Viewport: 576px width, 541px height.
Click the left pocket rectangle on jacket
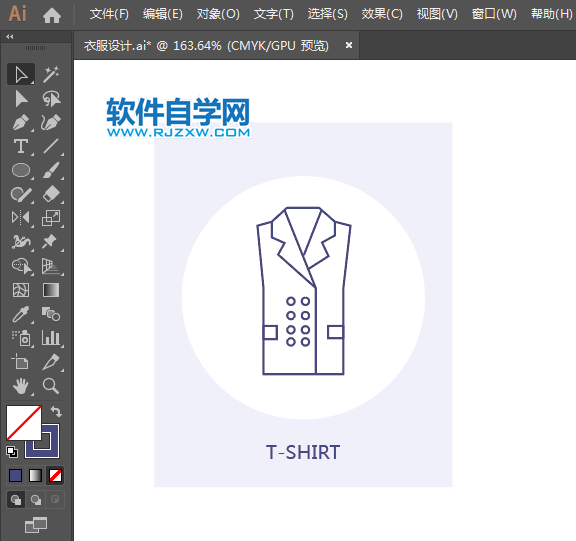point(270,332)
